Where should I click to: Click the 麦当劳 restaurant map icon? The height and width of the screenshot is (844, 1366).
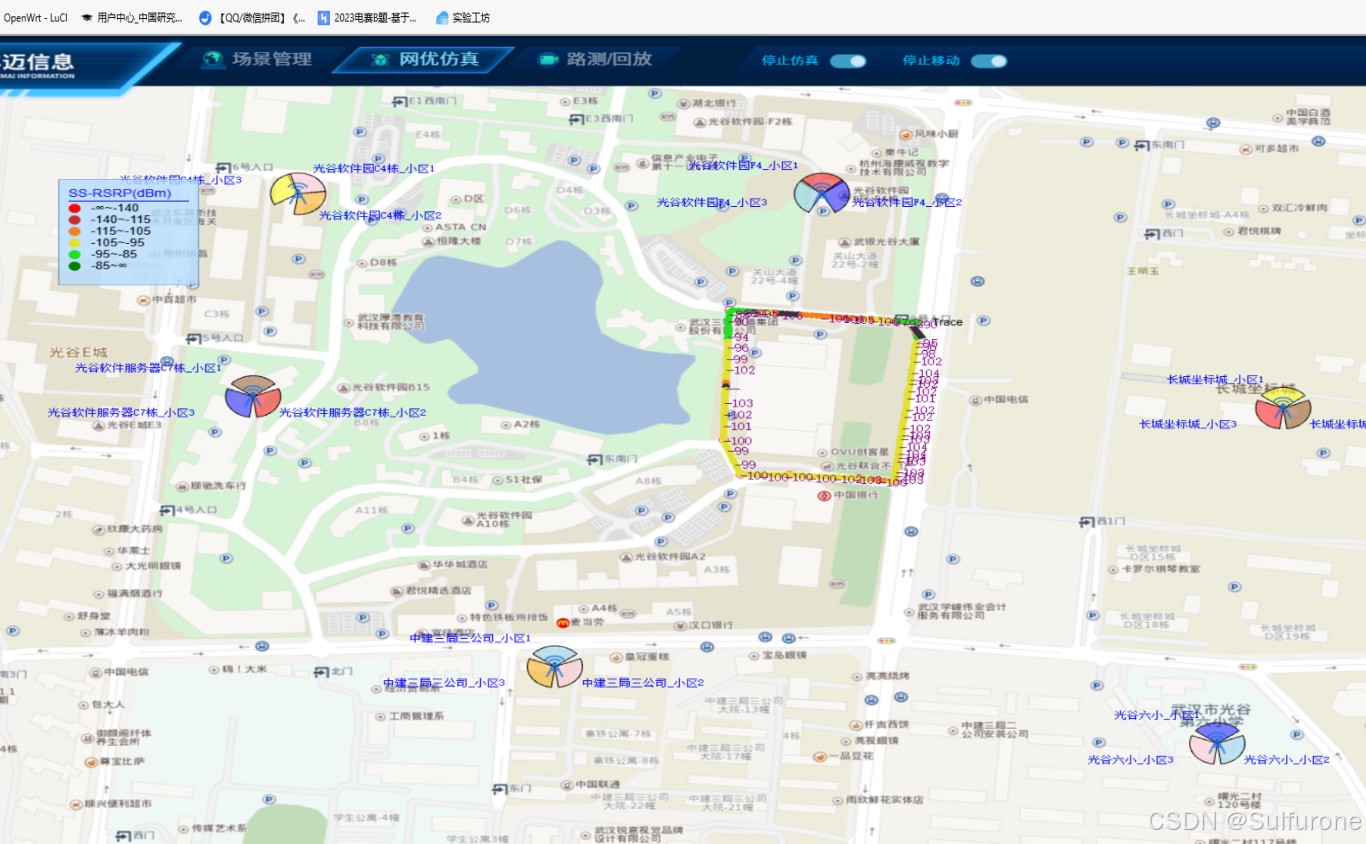point(562,622)
